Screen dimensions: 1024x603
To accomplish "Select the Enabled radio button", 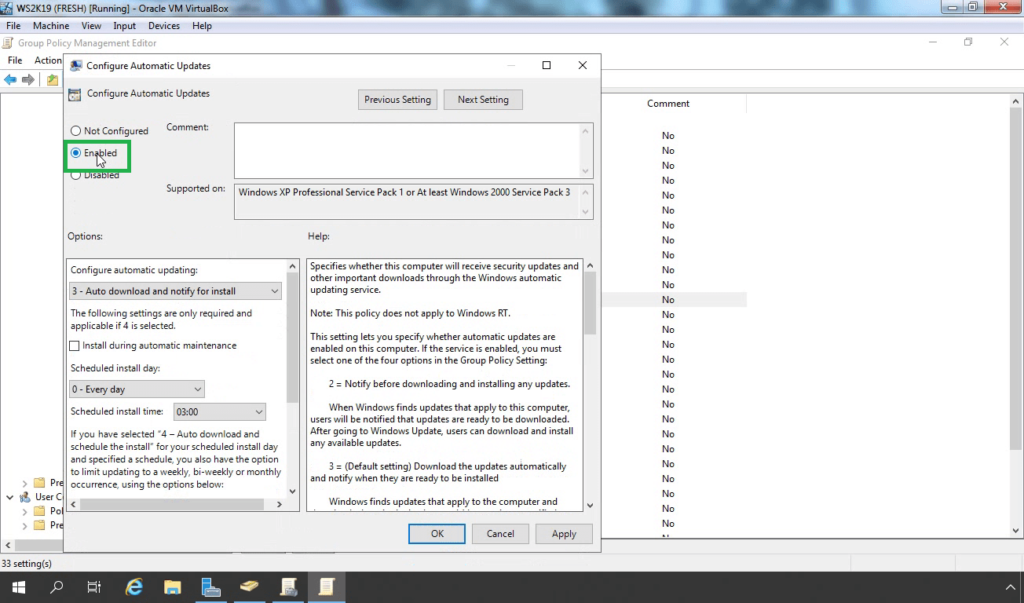I will point(76,153).
